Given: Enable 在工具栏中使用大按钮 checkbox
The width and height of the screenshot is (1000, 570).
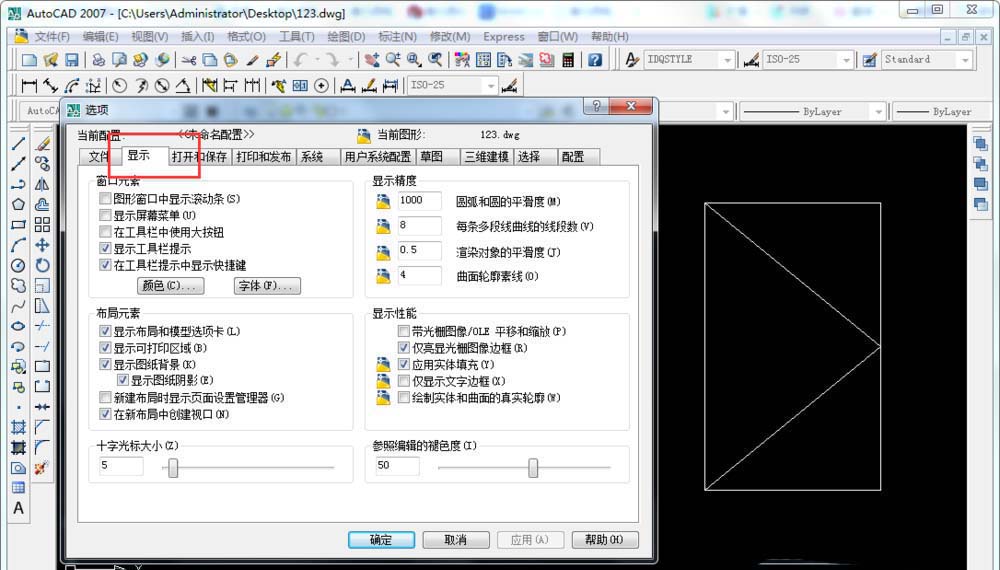Looking at the screenshot, I should point(105,232).
